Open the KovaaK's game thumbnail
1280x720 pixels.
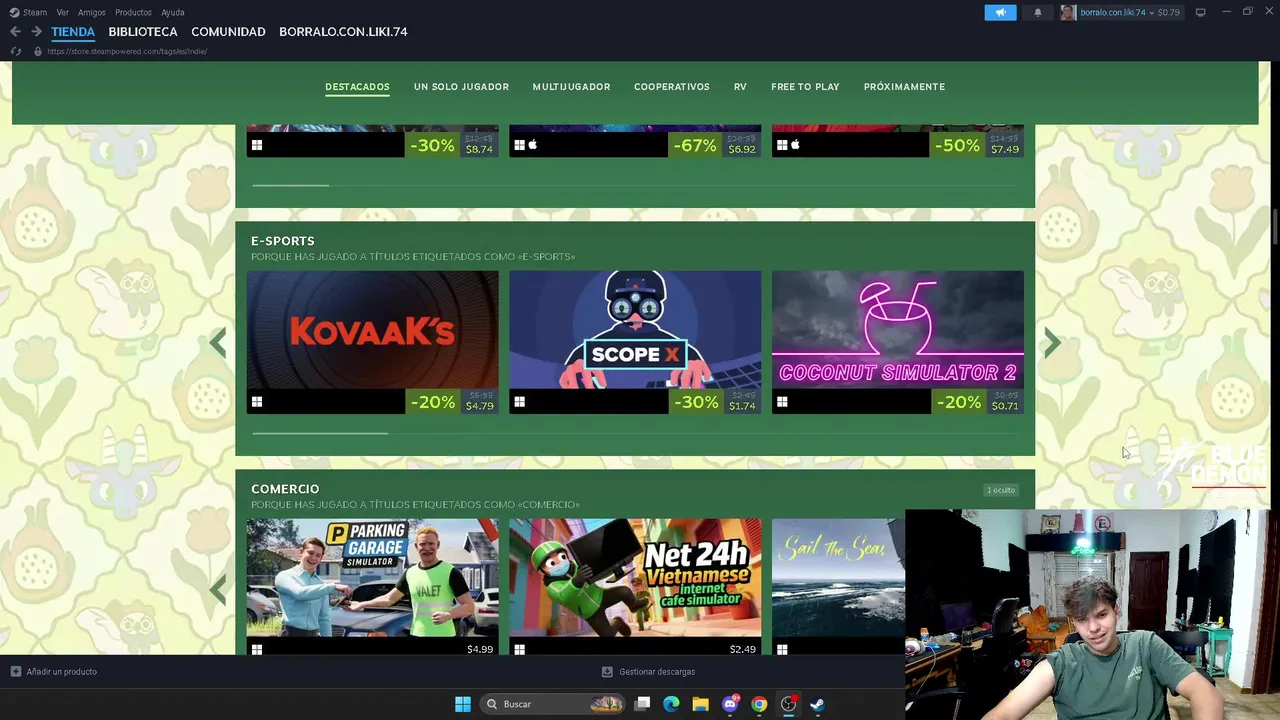click(x=372, y=330)
